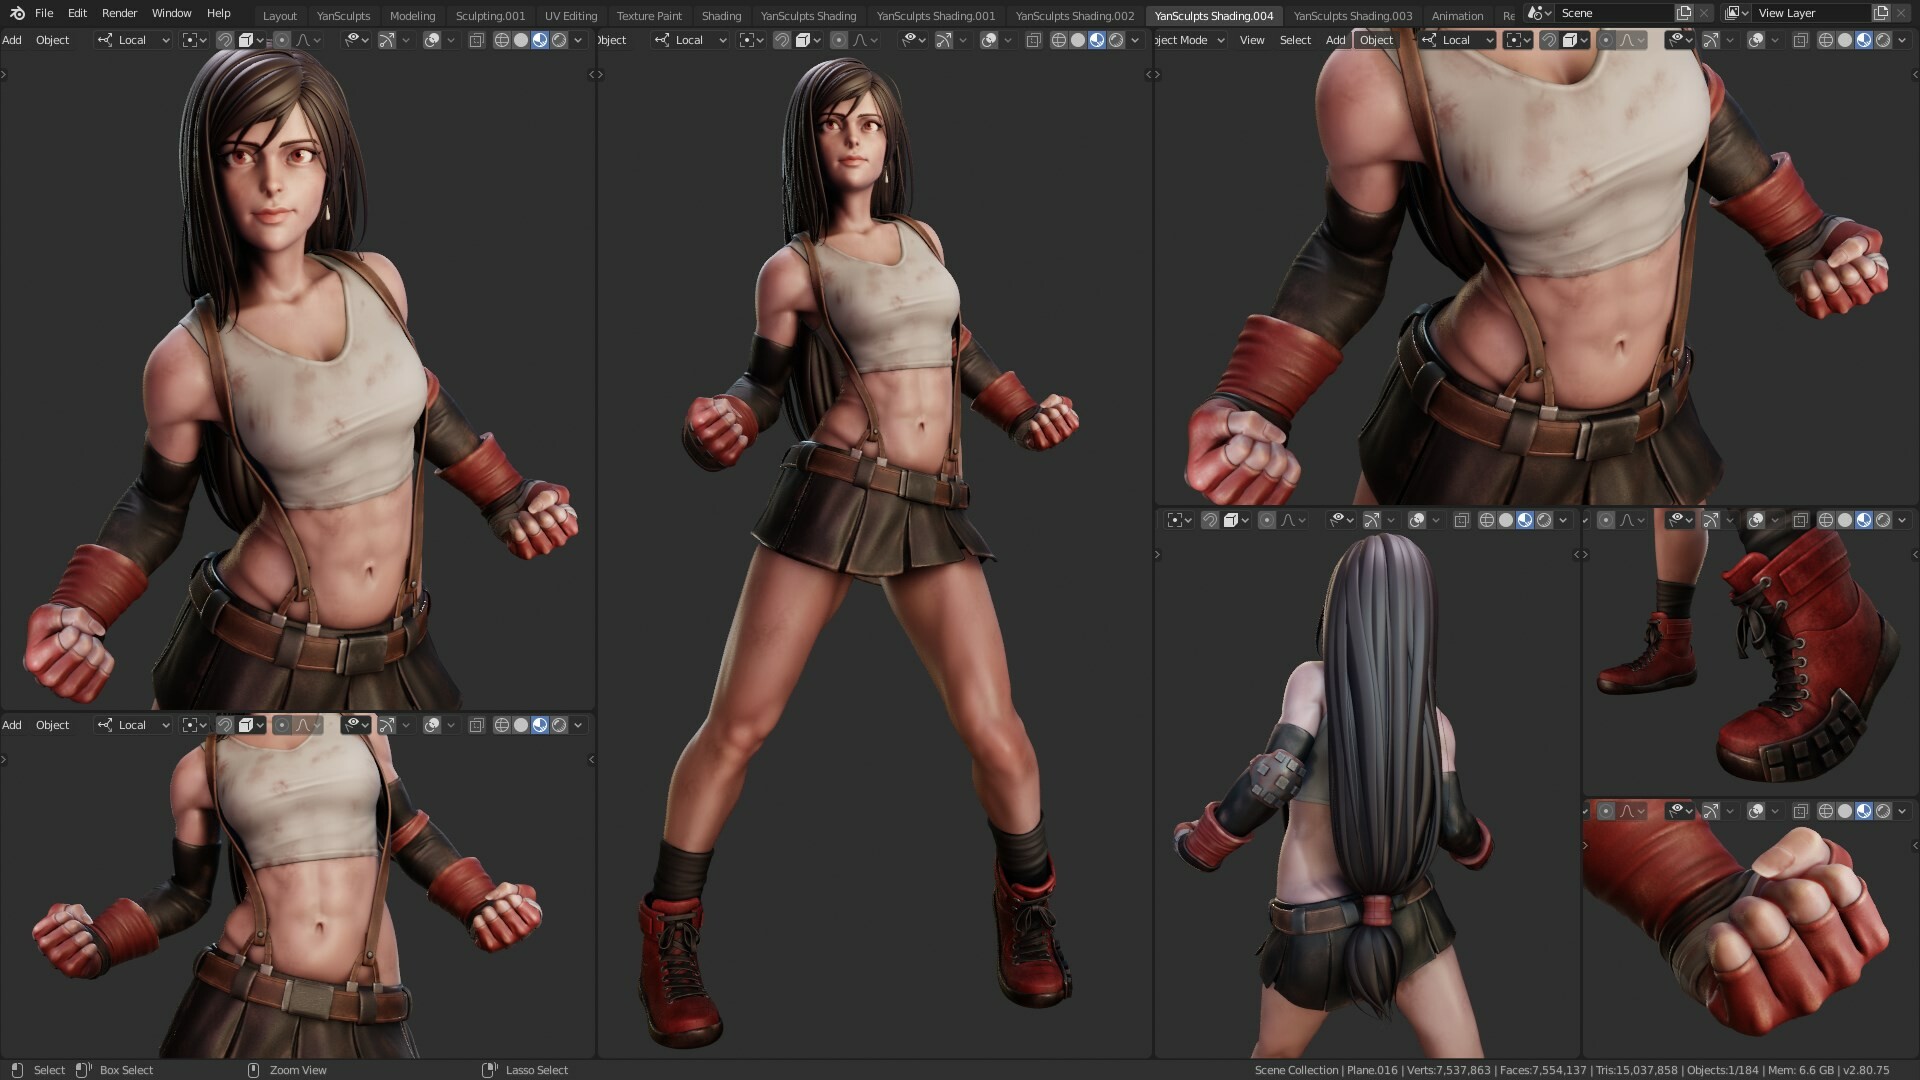Viewport: 1920px width, 1080px height.
Task: Switch to the Shading workspace tab
Action: (721, 16)
